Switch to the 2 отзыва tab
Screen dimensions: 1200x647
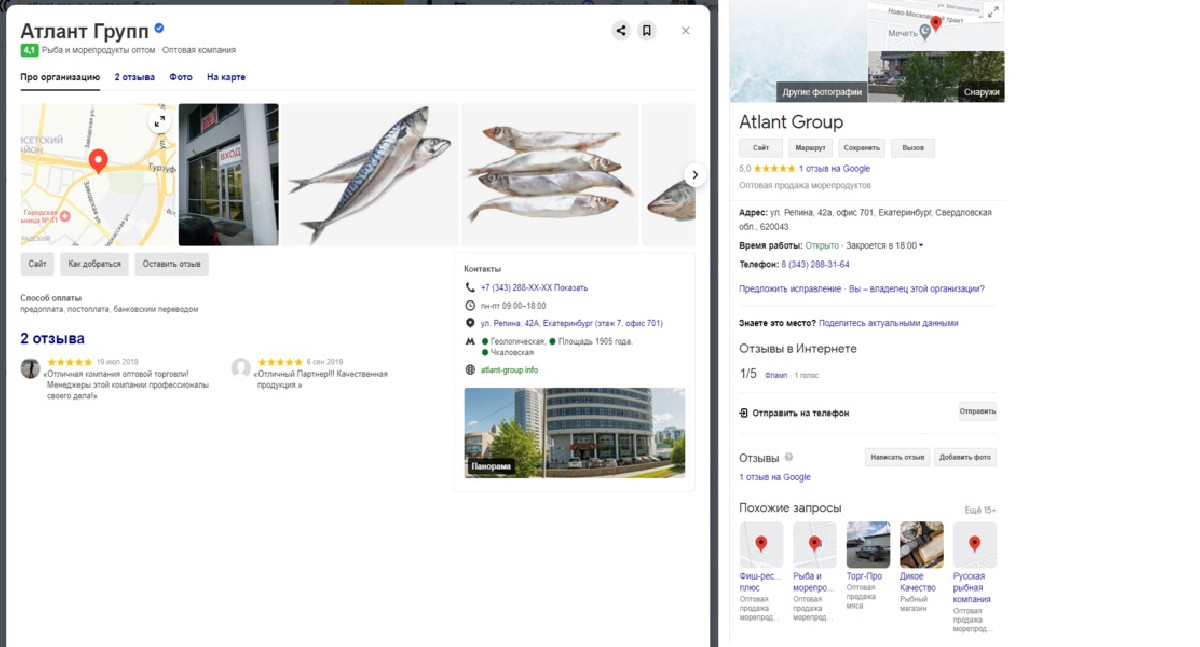[135, 77]
